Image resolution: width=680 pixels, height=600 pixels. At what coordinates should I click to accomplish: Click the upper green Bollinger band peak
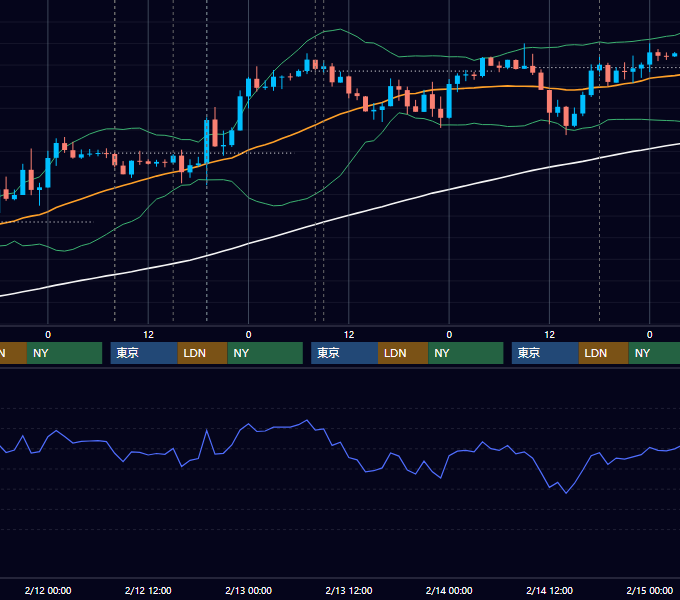click(340, 29)
